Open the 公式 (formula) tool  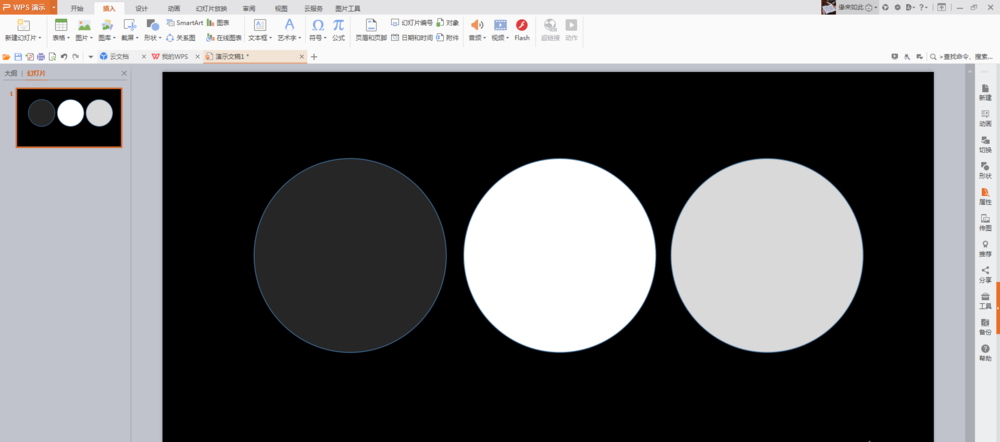coord(338,28)
